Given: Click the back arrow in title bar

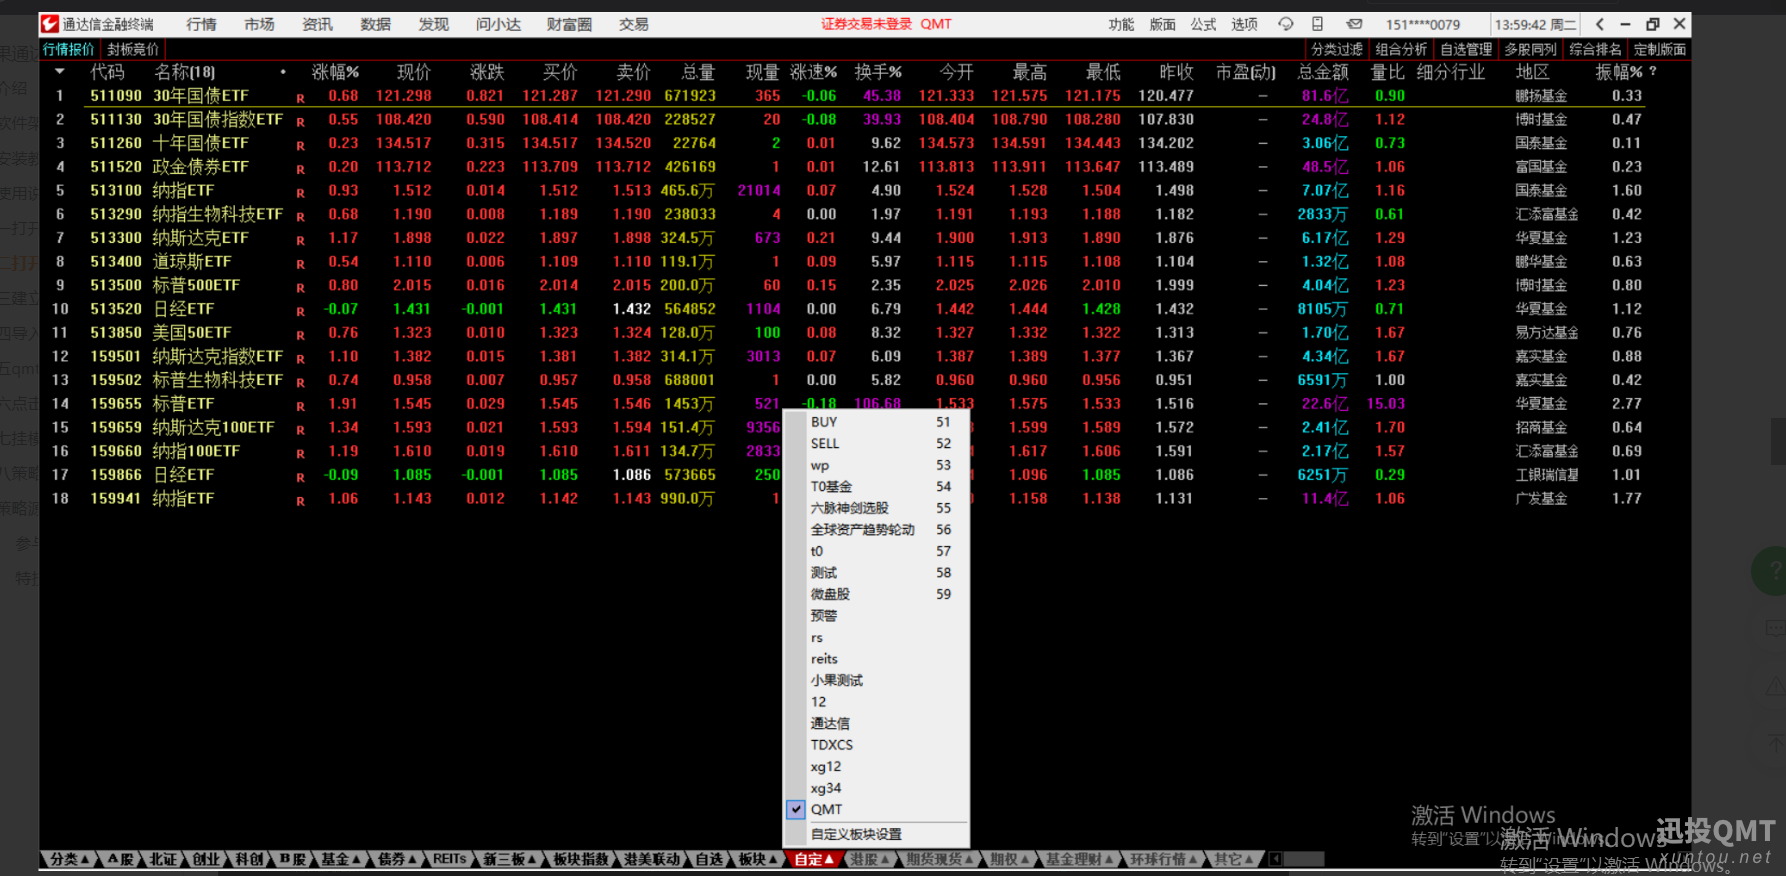Looking at the screenshot, I should coord(1600,24).
